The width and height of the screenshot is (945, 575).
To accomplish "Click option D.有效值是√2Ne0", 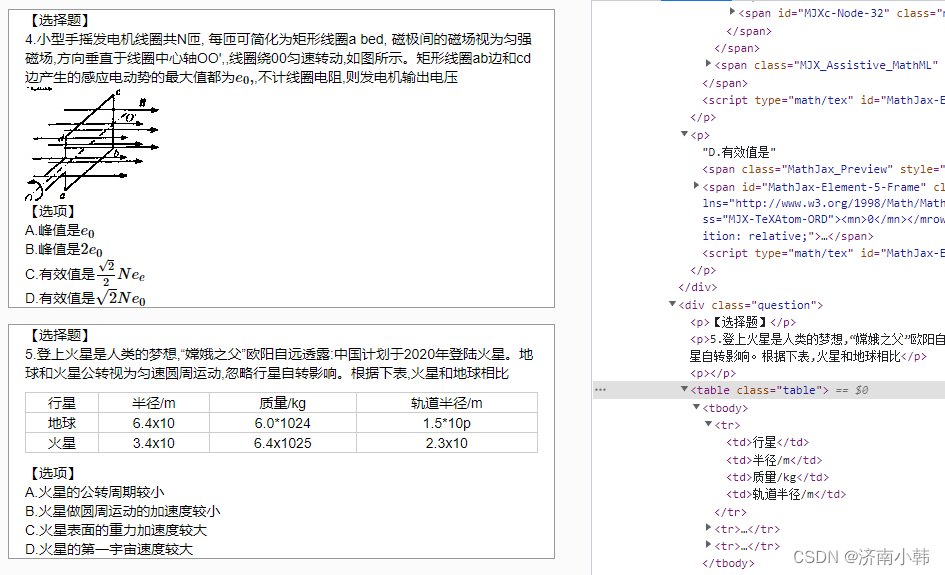I will (x=85, y=298).
